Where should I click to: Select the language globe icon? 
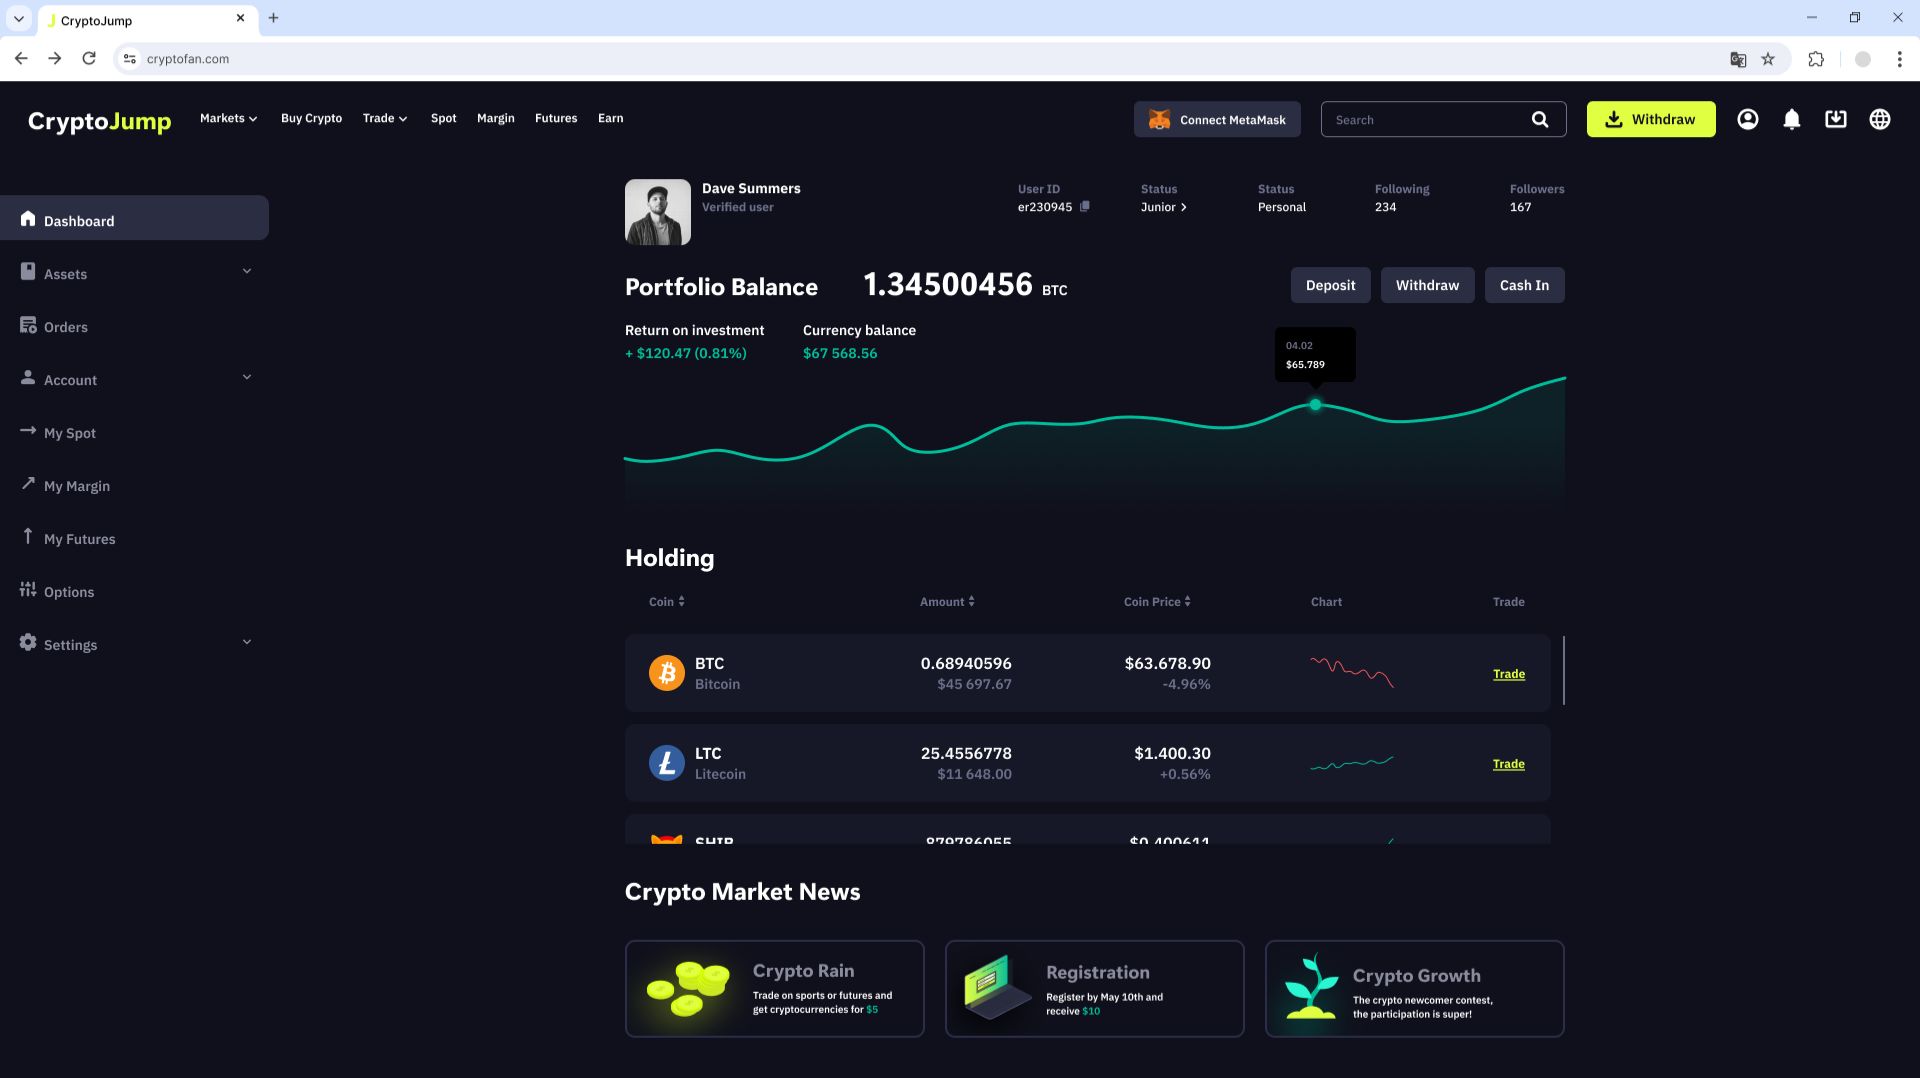1881,119
